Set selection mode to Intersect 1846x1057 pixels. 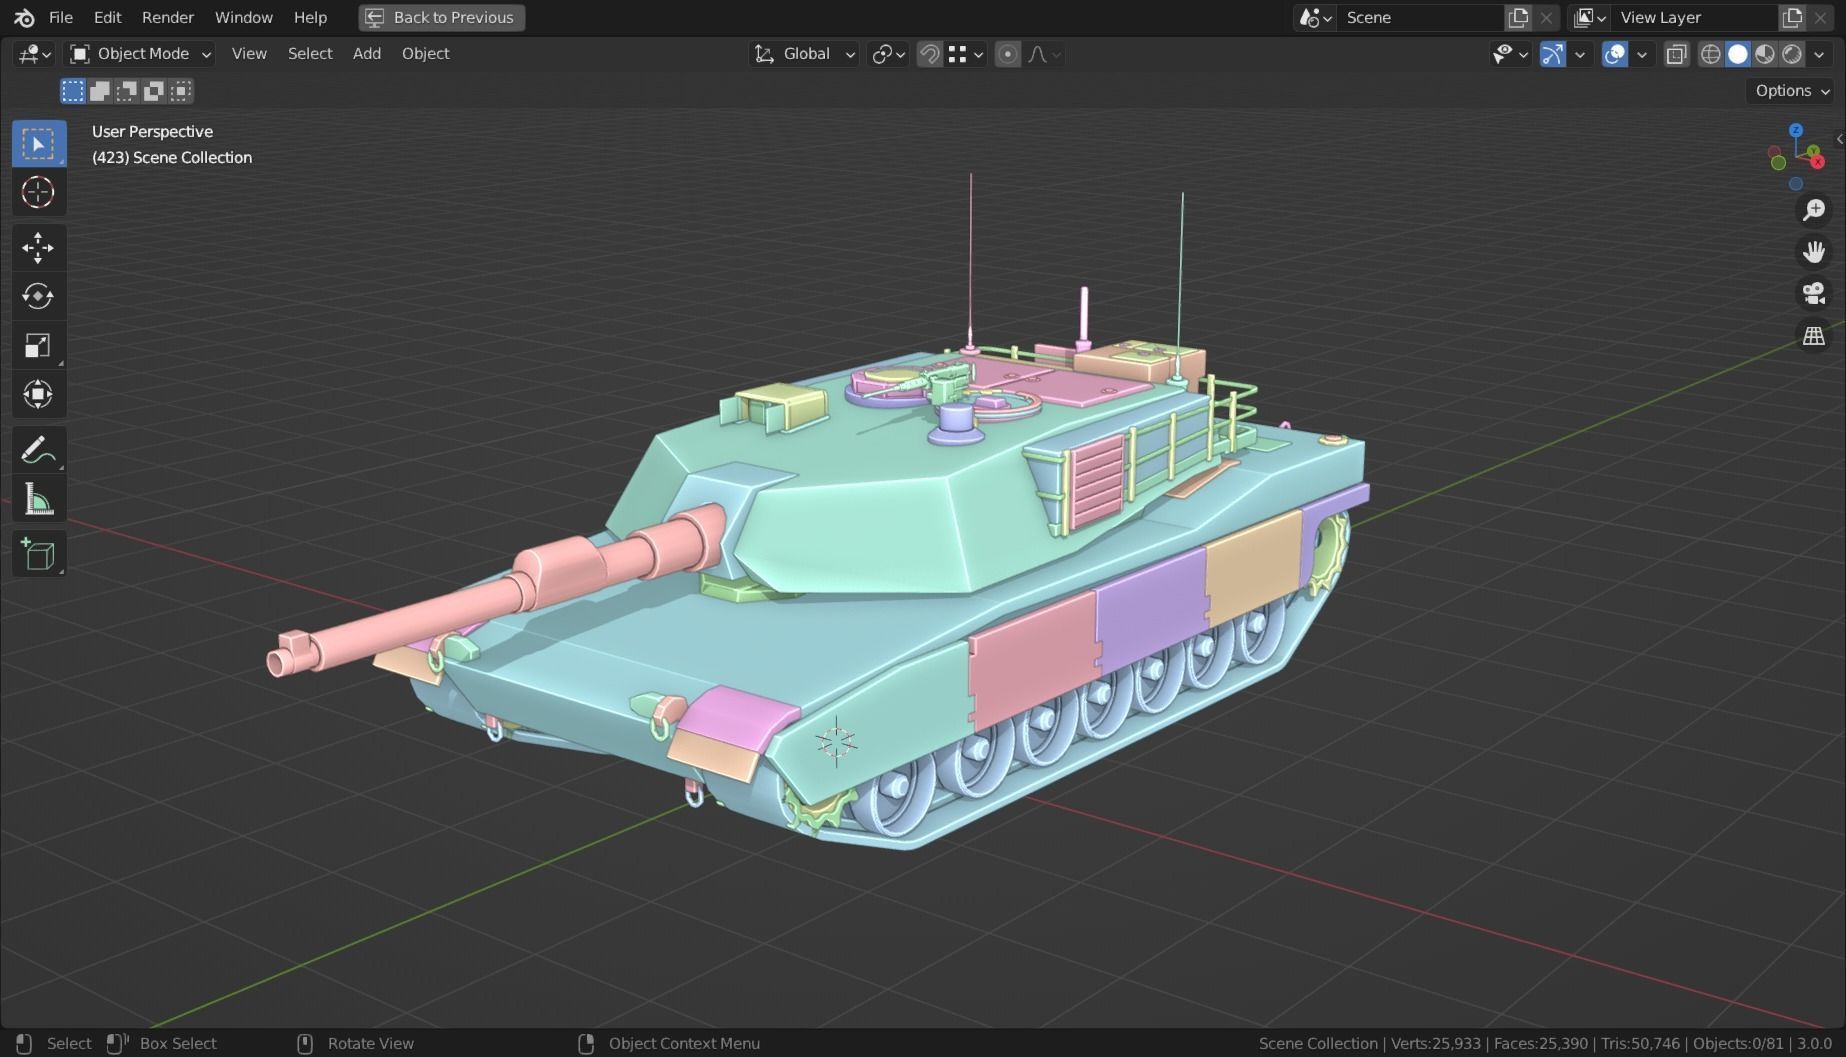[x=181, y=91]
